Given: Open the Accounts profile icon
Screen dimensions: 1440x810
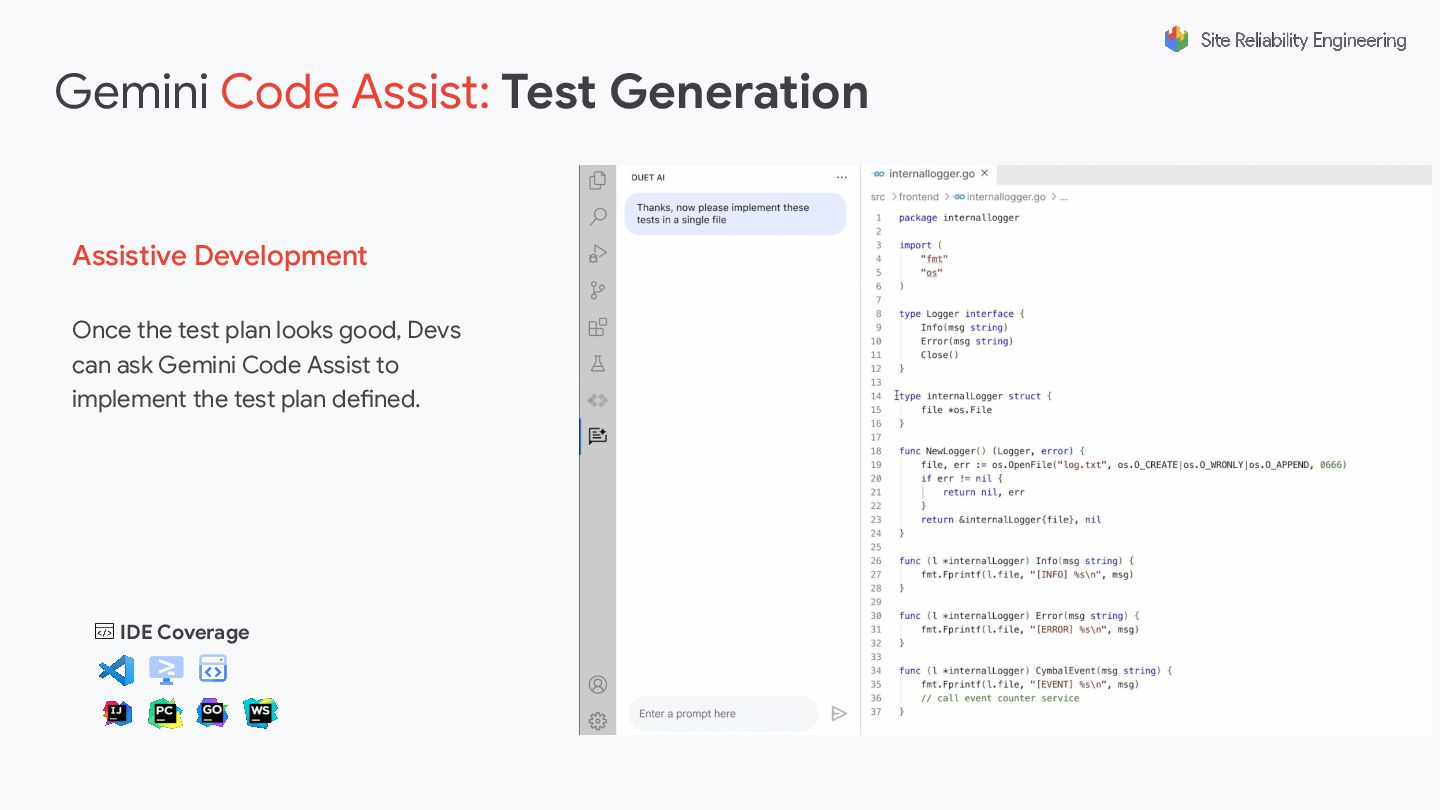Looking at the screenshot, I should 598,685.
